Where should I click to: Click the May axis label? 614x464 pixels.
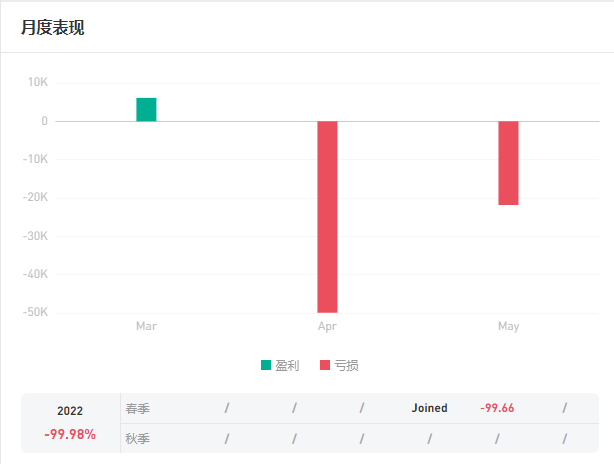click(x=508, y=326)
